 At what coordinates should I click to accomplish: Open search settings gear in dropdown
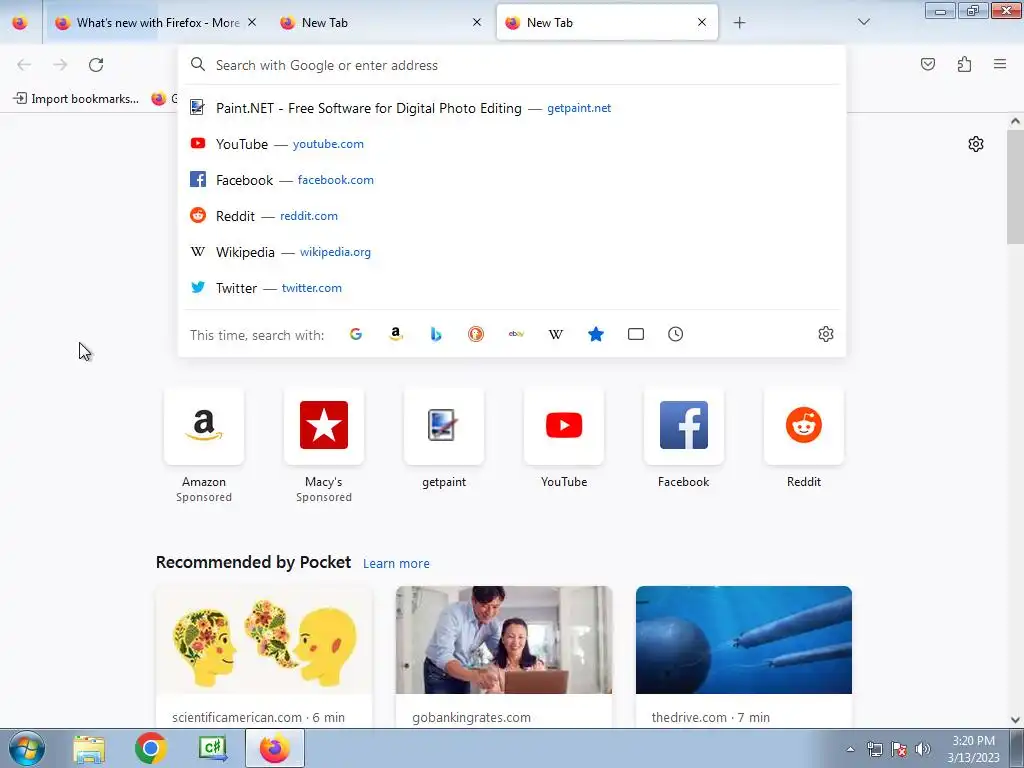(x=825, y=334)
